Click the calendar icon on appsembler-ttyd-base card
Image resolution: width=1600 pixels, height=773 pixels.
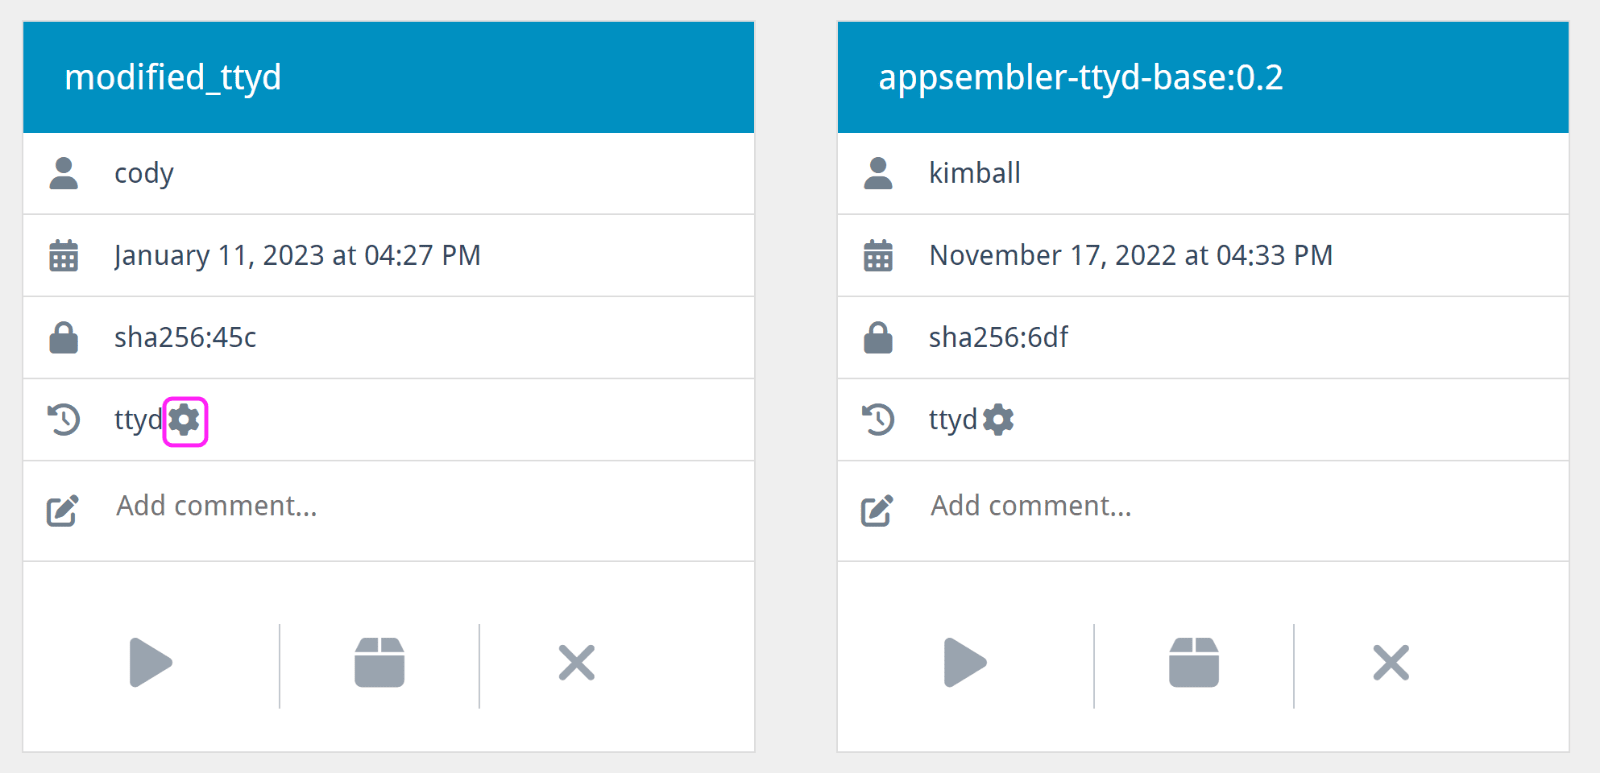click(x=877, y=255)
